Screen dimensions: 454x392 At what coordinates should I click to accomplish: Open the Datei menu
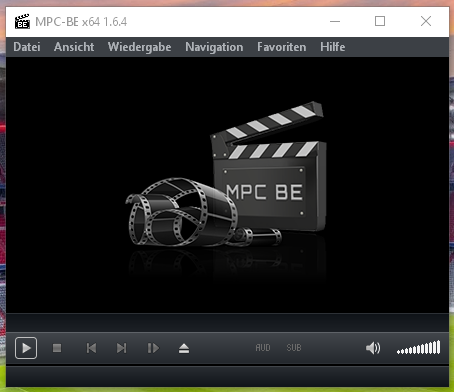[27, 47]
